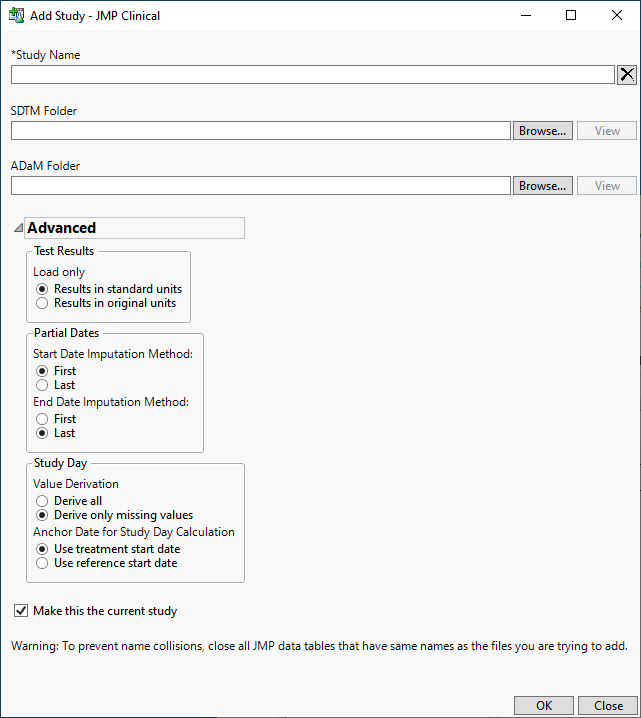Choose First for Start Date Imputation Method

(x=42, y=371)
